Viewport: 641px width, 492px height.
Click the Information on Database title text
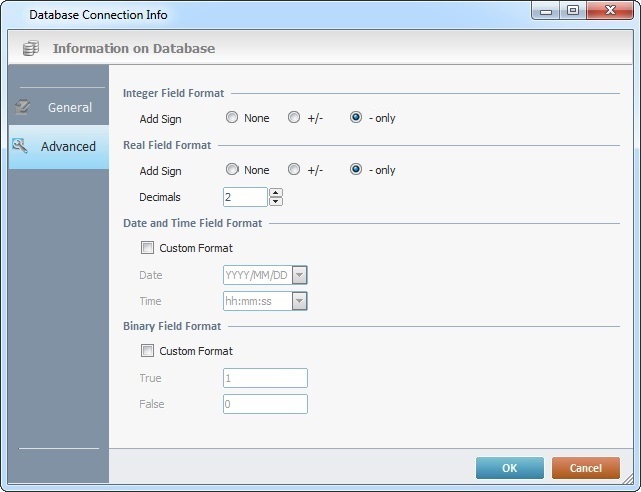pyautogui.click(x=134, y=48)
